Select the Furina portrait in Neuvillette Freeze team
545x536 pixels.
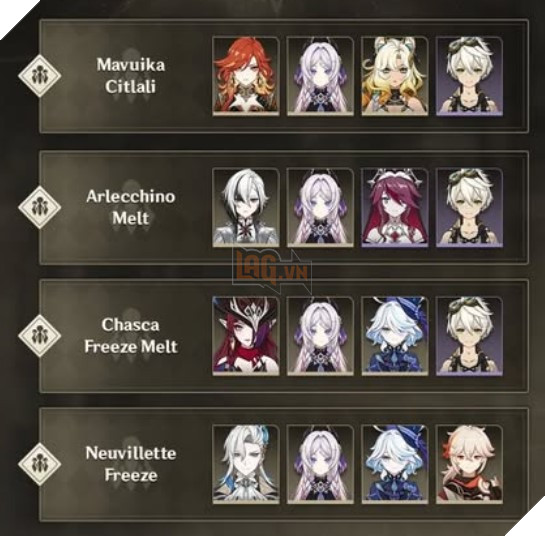coord(395,464)
